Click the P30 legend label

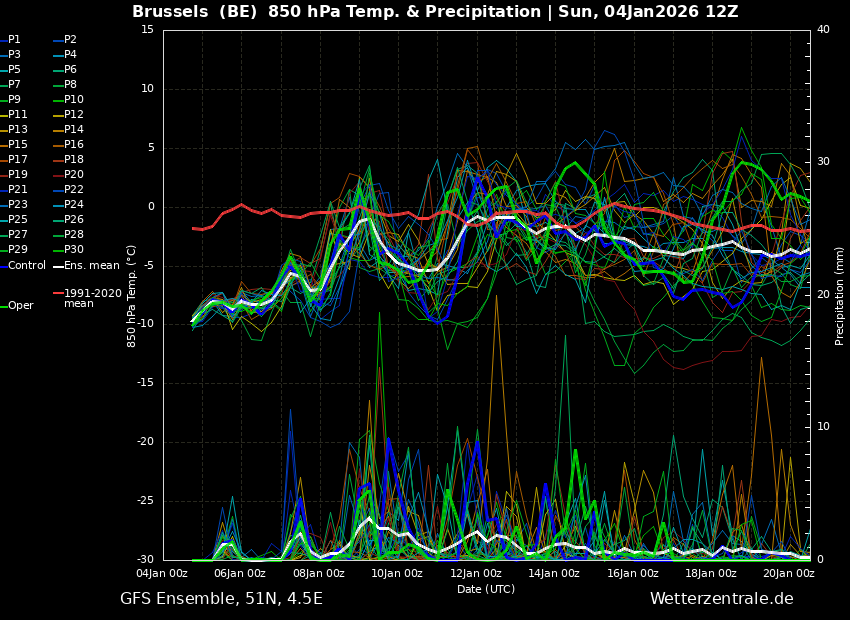point(74,249)
